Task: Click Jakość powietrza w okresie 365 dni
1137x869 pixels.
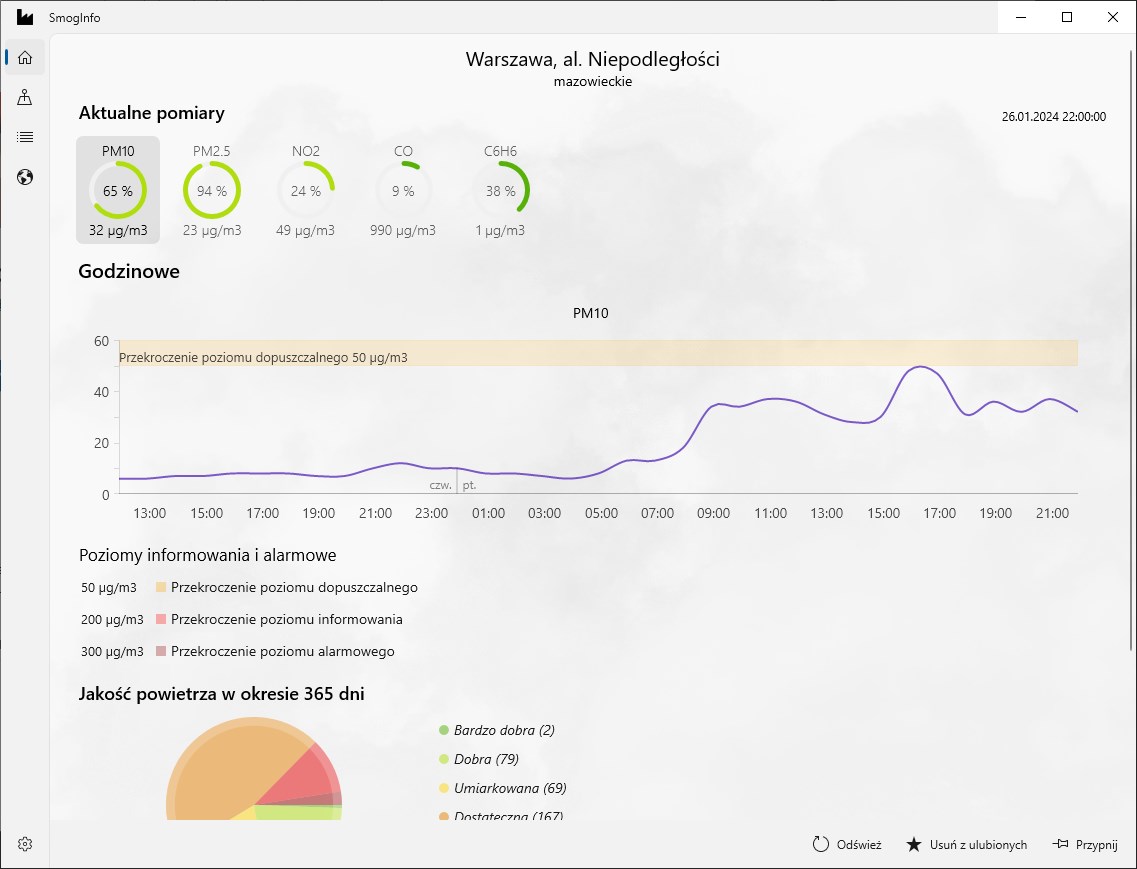Action: pyautogui.click(x=221, y=694)
